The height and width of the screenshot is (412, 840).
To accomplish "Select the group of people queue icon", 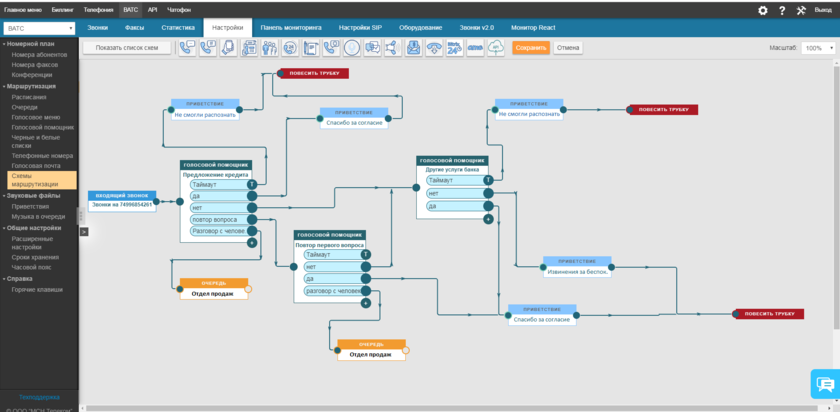I will tap(270, 47).
